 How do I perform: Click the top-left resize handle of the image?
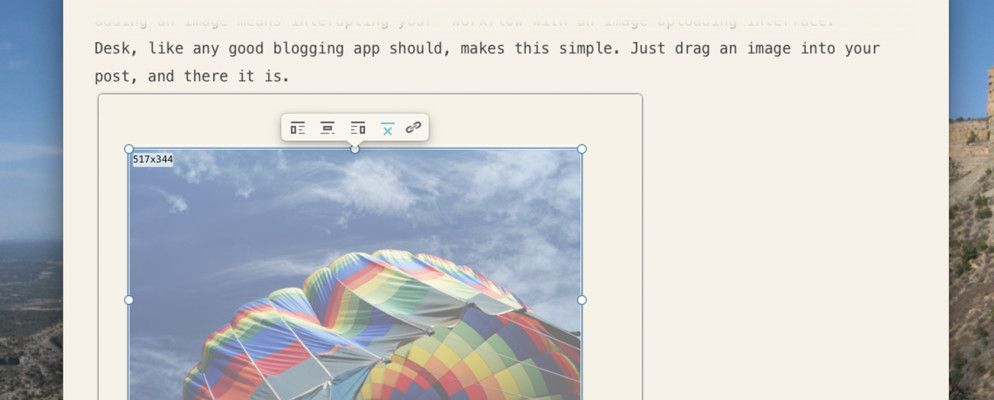pyautogui.click(x=129, y=149)
